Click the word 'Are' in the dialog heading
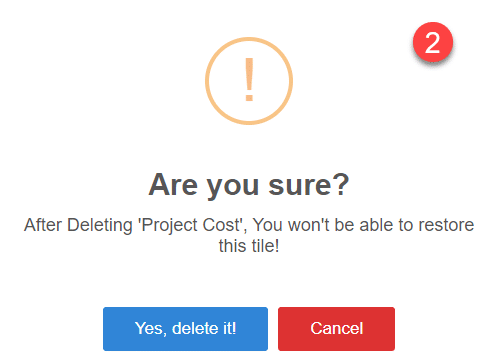This screenshot has height=364, width=494. [x=173, y=185]
